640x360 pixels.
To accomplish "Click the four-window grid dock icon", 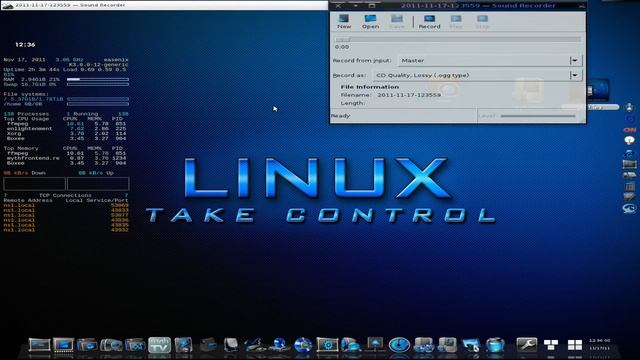I will (x=575, y=345).
